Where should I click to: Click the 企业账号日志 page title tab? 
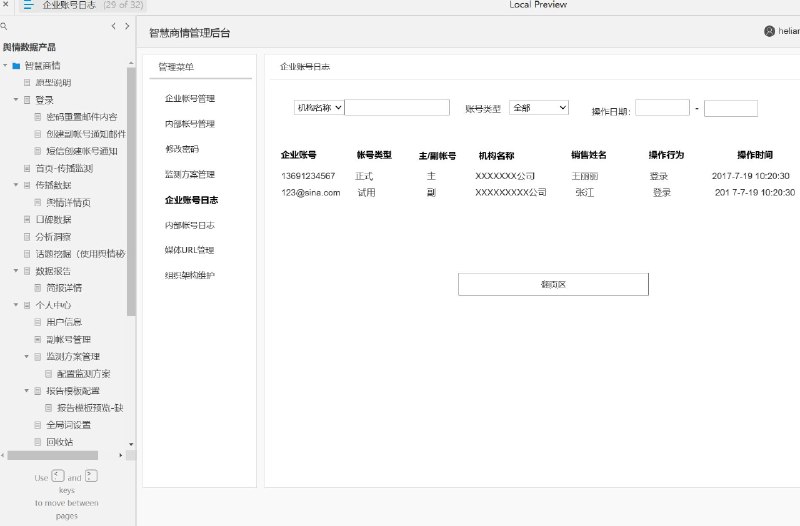coord(305,67)
